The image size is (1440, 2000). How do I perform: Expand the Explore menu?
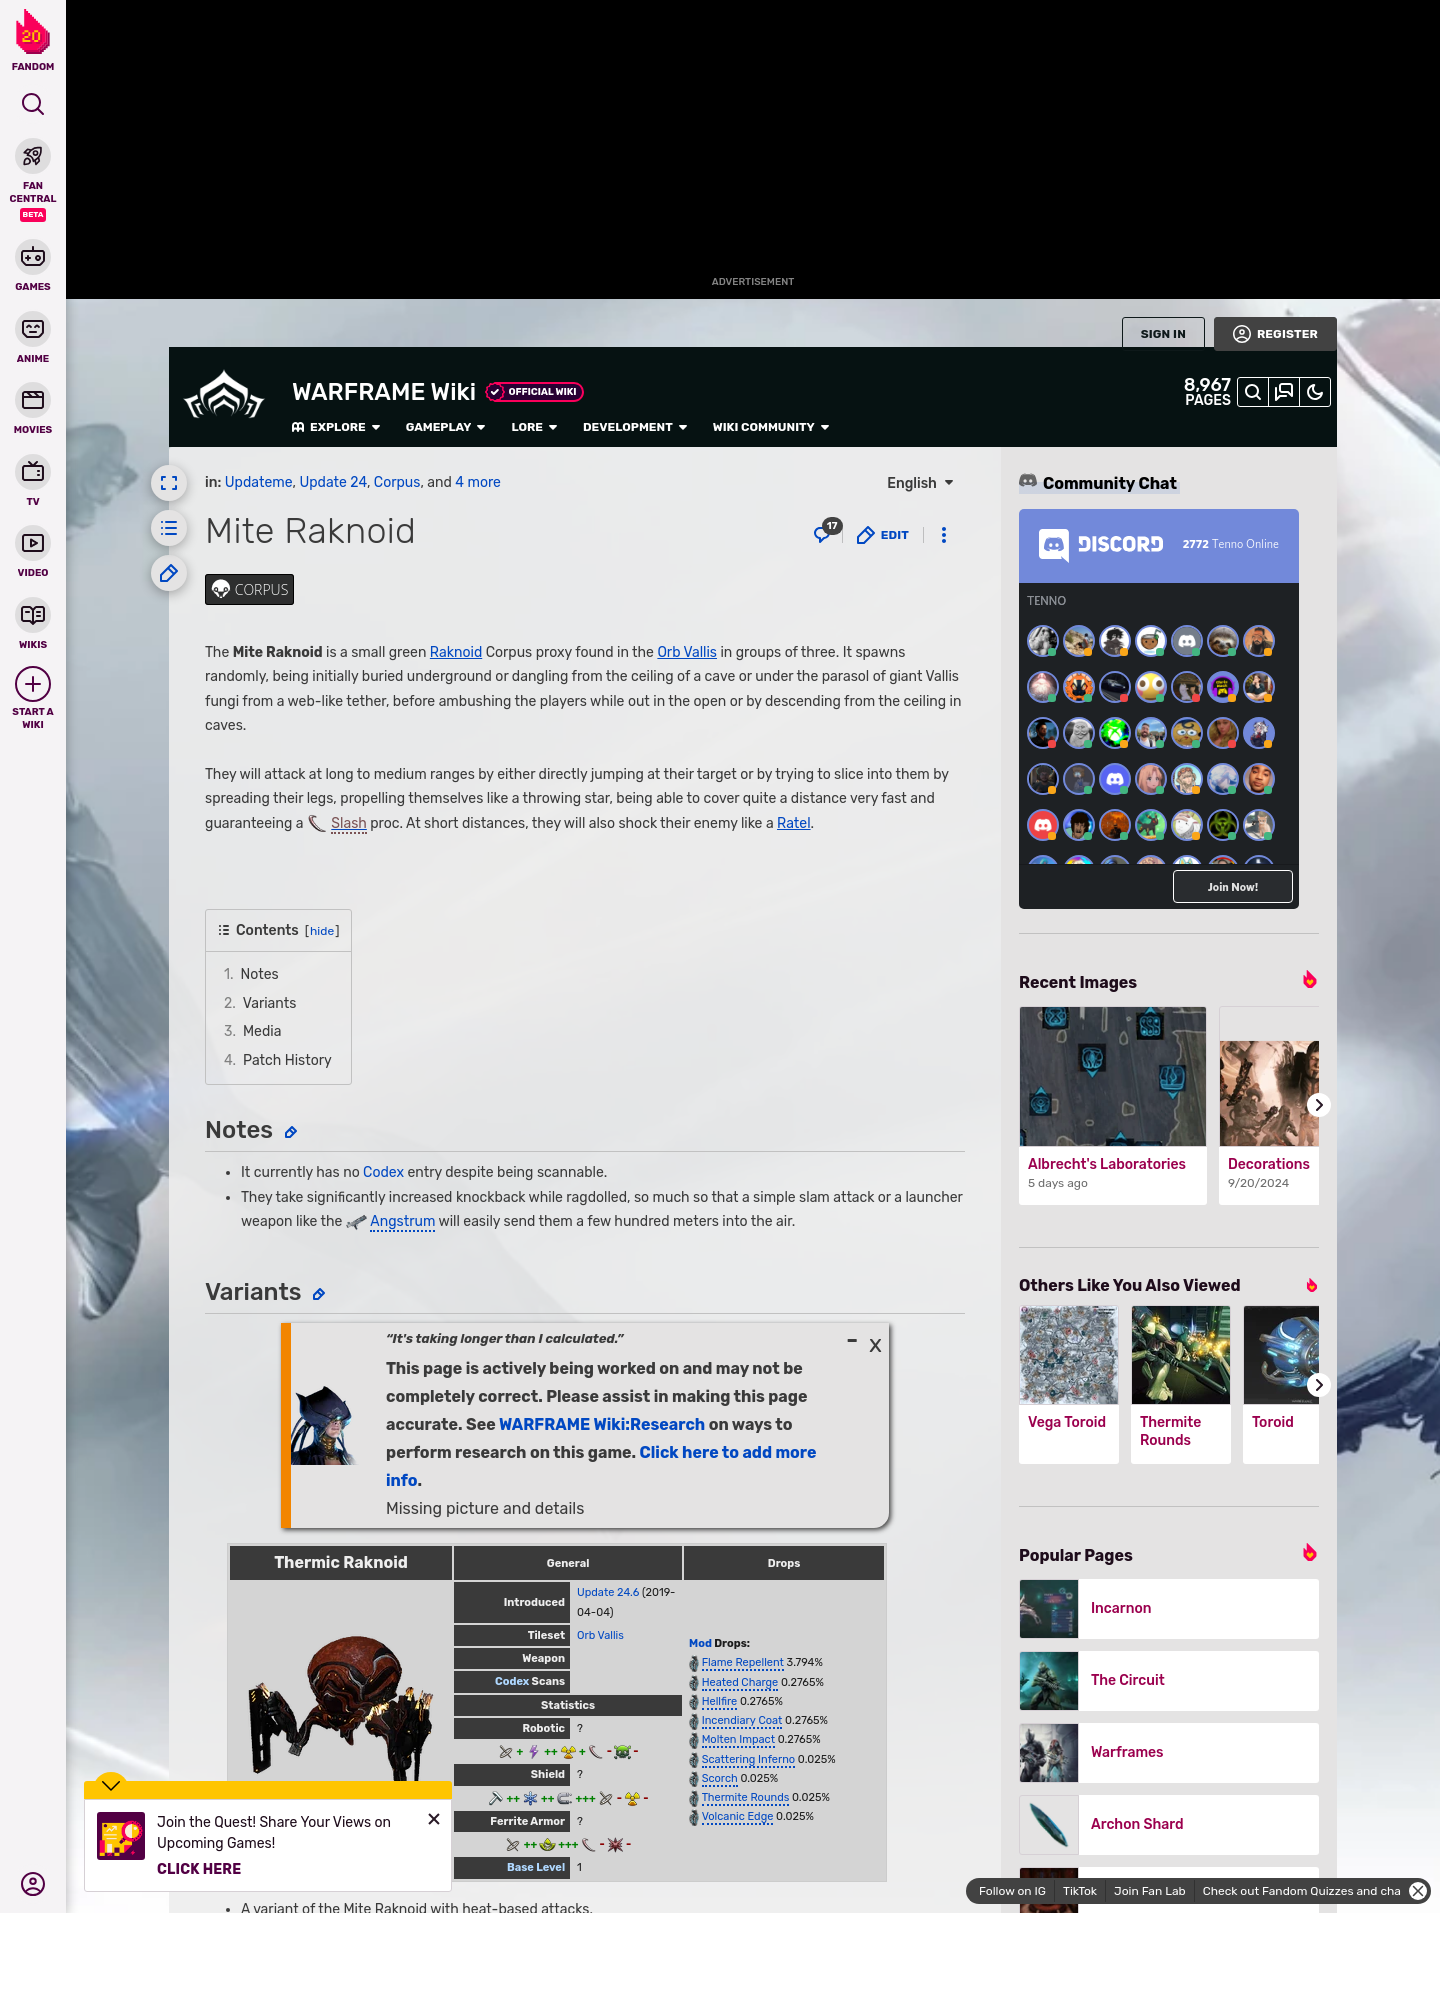pos(336,427)
